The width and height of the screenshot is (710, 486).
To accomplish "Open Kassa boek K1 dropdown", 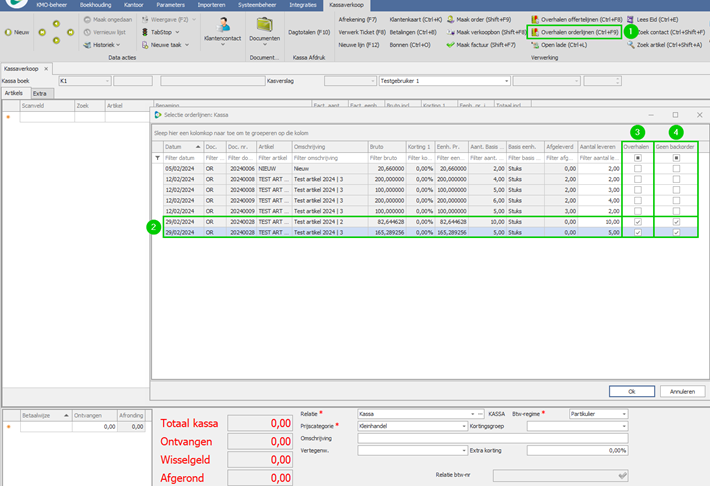I will 107,81.
